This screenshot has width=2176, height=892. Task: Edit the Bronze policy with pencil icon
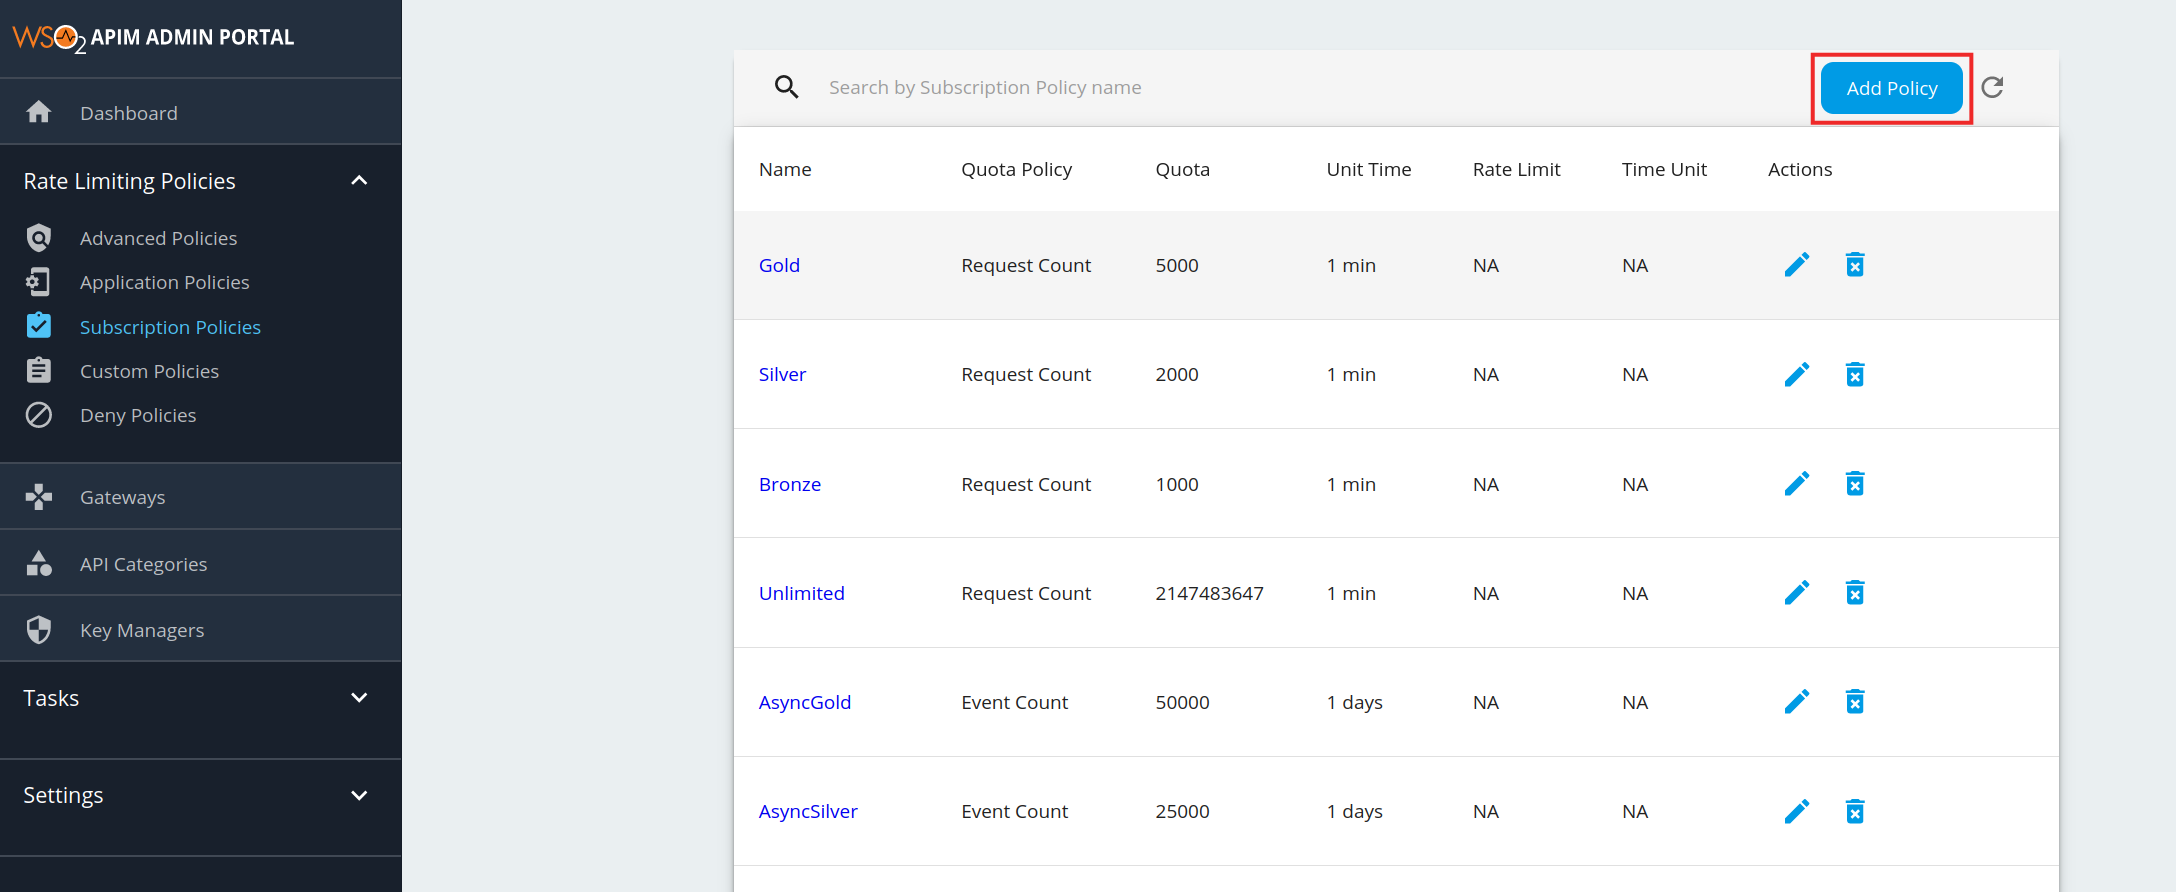click(x=1796, y=484)
